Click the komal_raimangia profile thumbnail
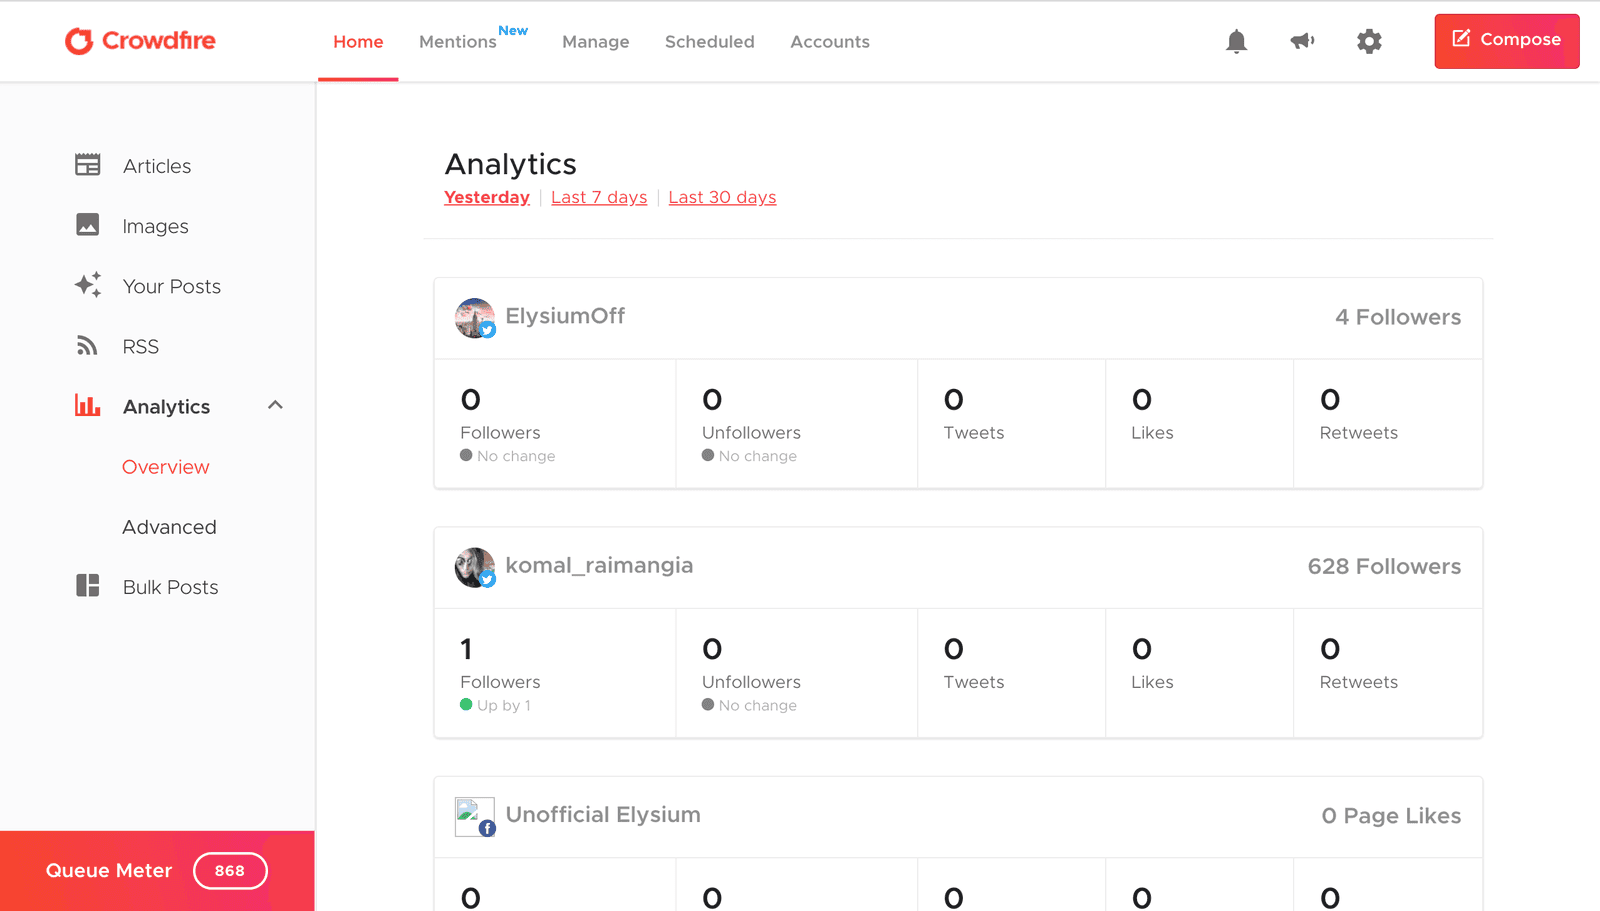This screenshot has height=911, width=1600. coord(474,566)
